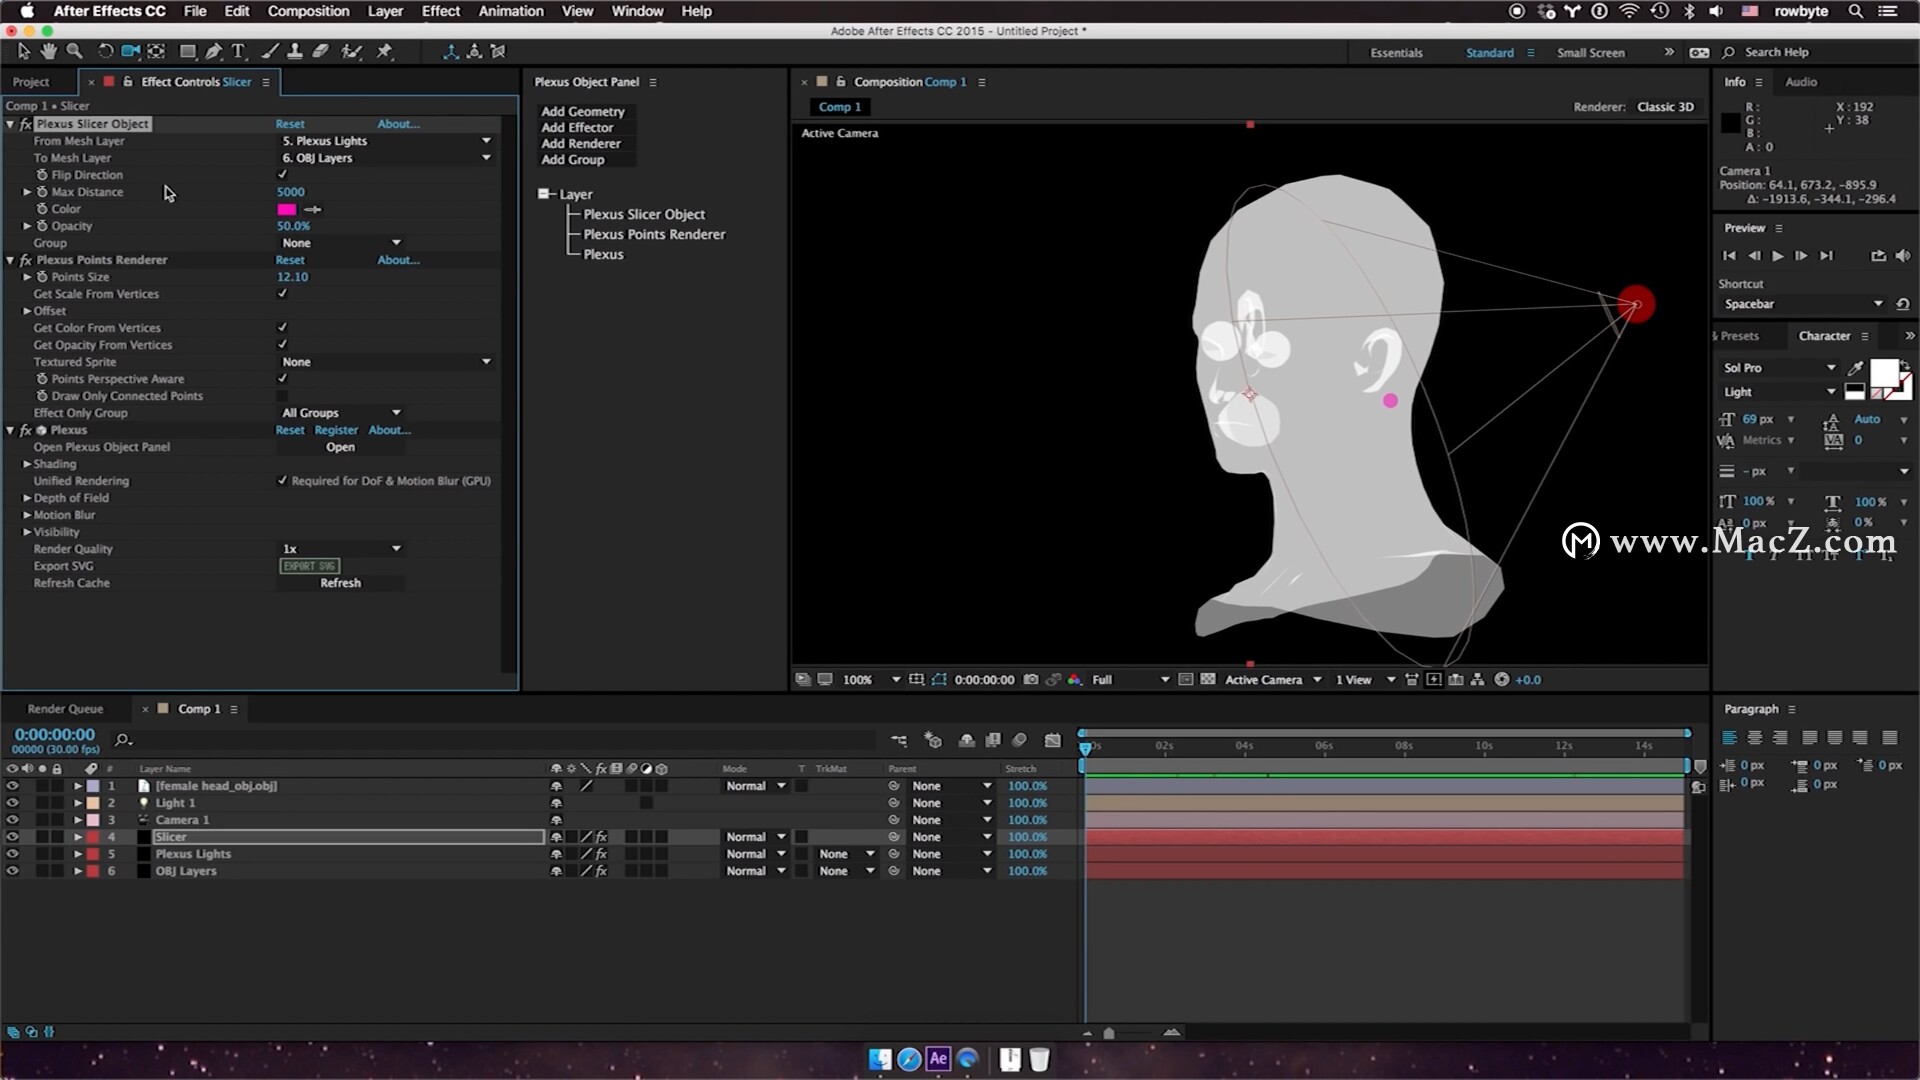Image resolution: width=1920 pixels, height=1080 pixels.
Task: Open the Composition menu
Action: (308, 11)
